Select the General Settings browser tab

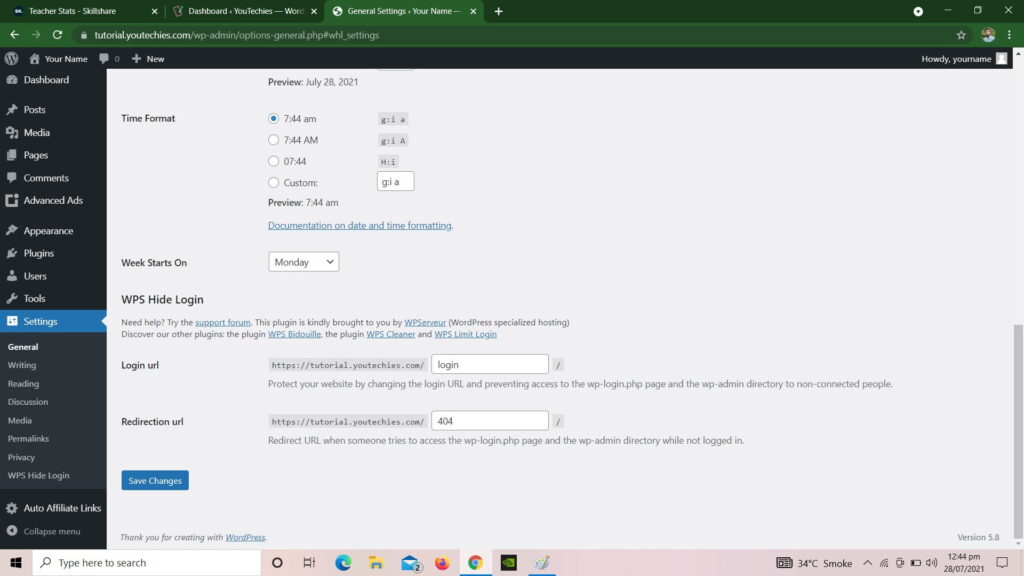[404, 11]
